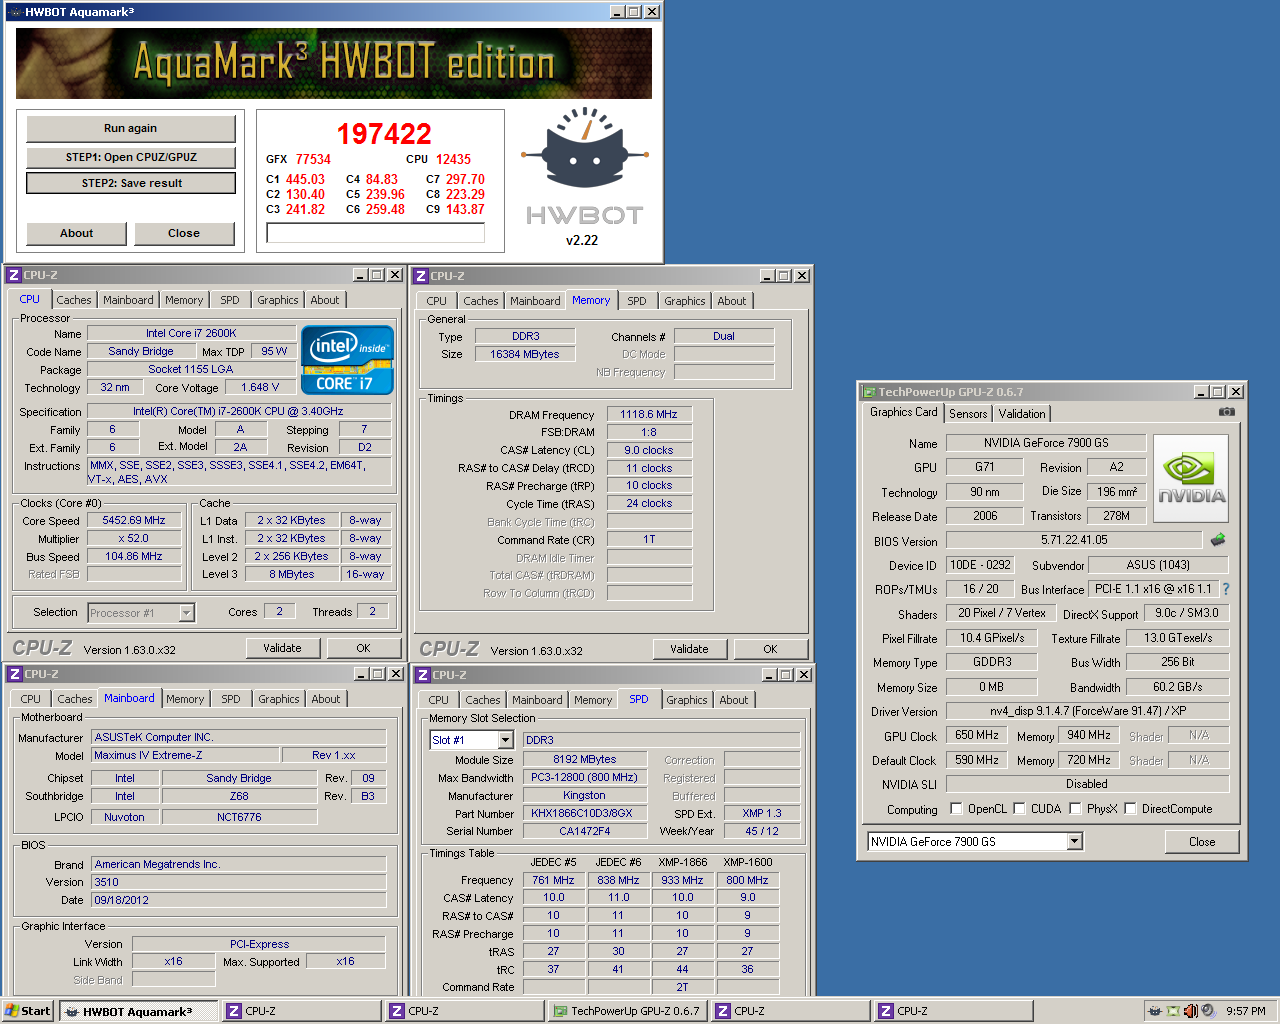Click the BIOS version 3510 field
Screen dimensions: 1280x1024
(239, 882)
